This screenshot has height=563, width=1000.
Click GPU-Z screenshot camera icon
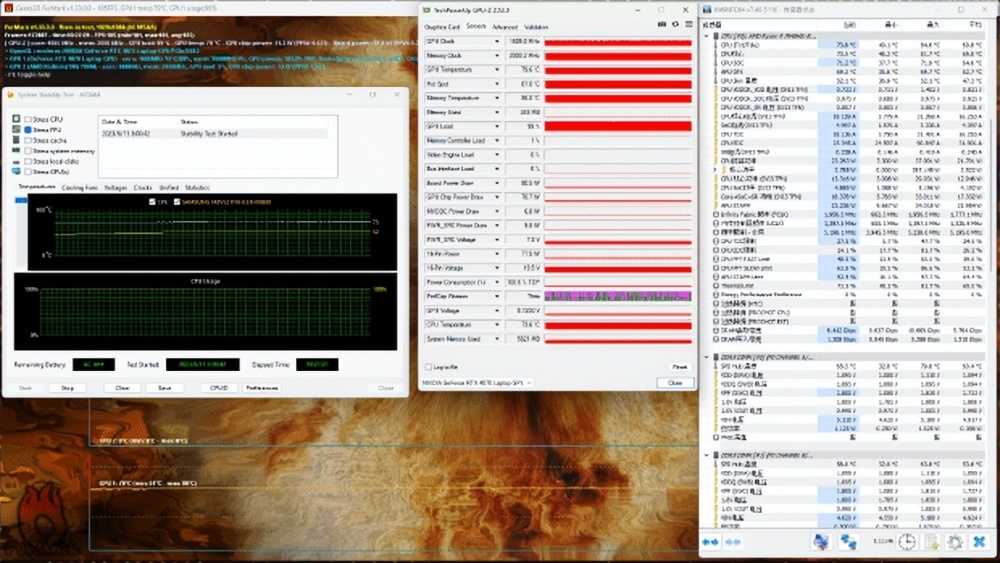(x=662, y=24)
